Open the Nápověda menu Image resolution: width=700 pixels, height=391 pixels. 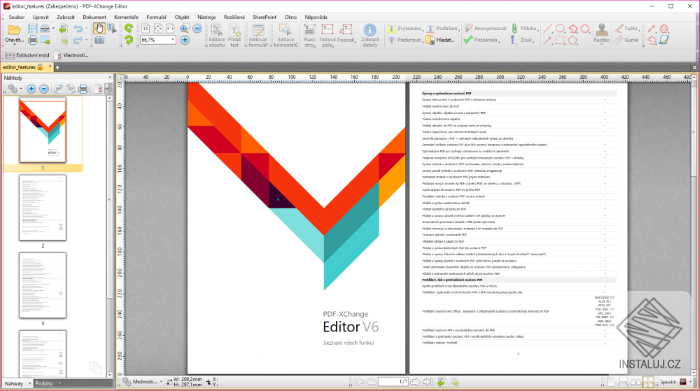point(316,17)
